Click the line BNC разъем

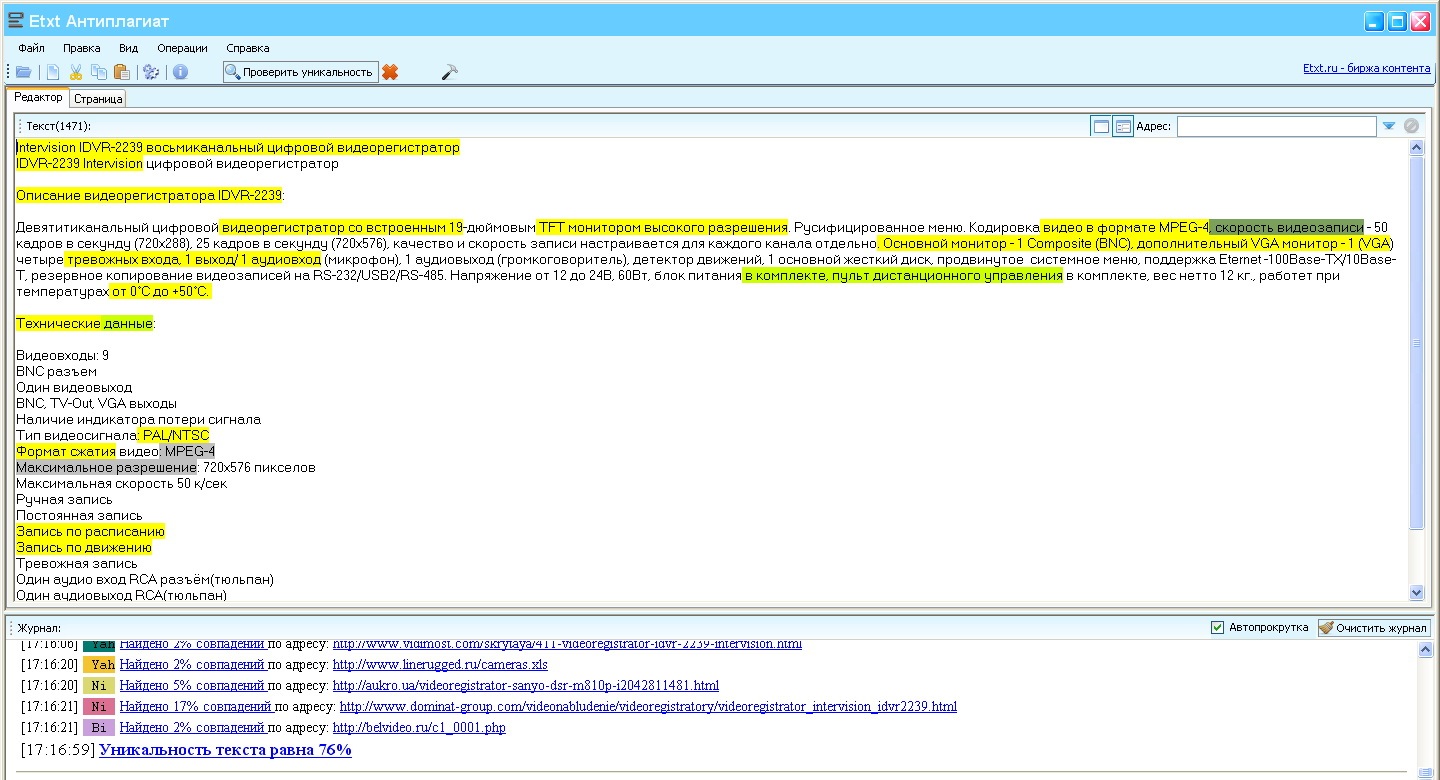(57, 372)
